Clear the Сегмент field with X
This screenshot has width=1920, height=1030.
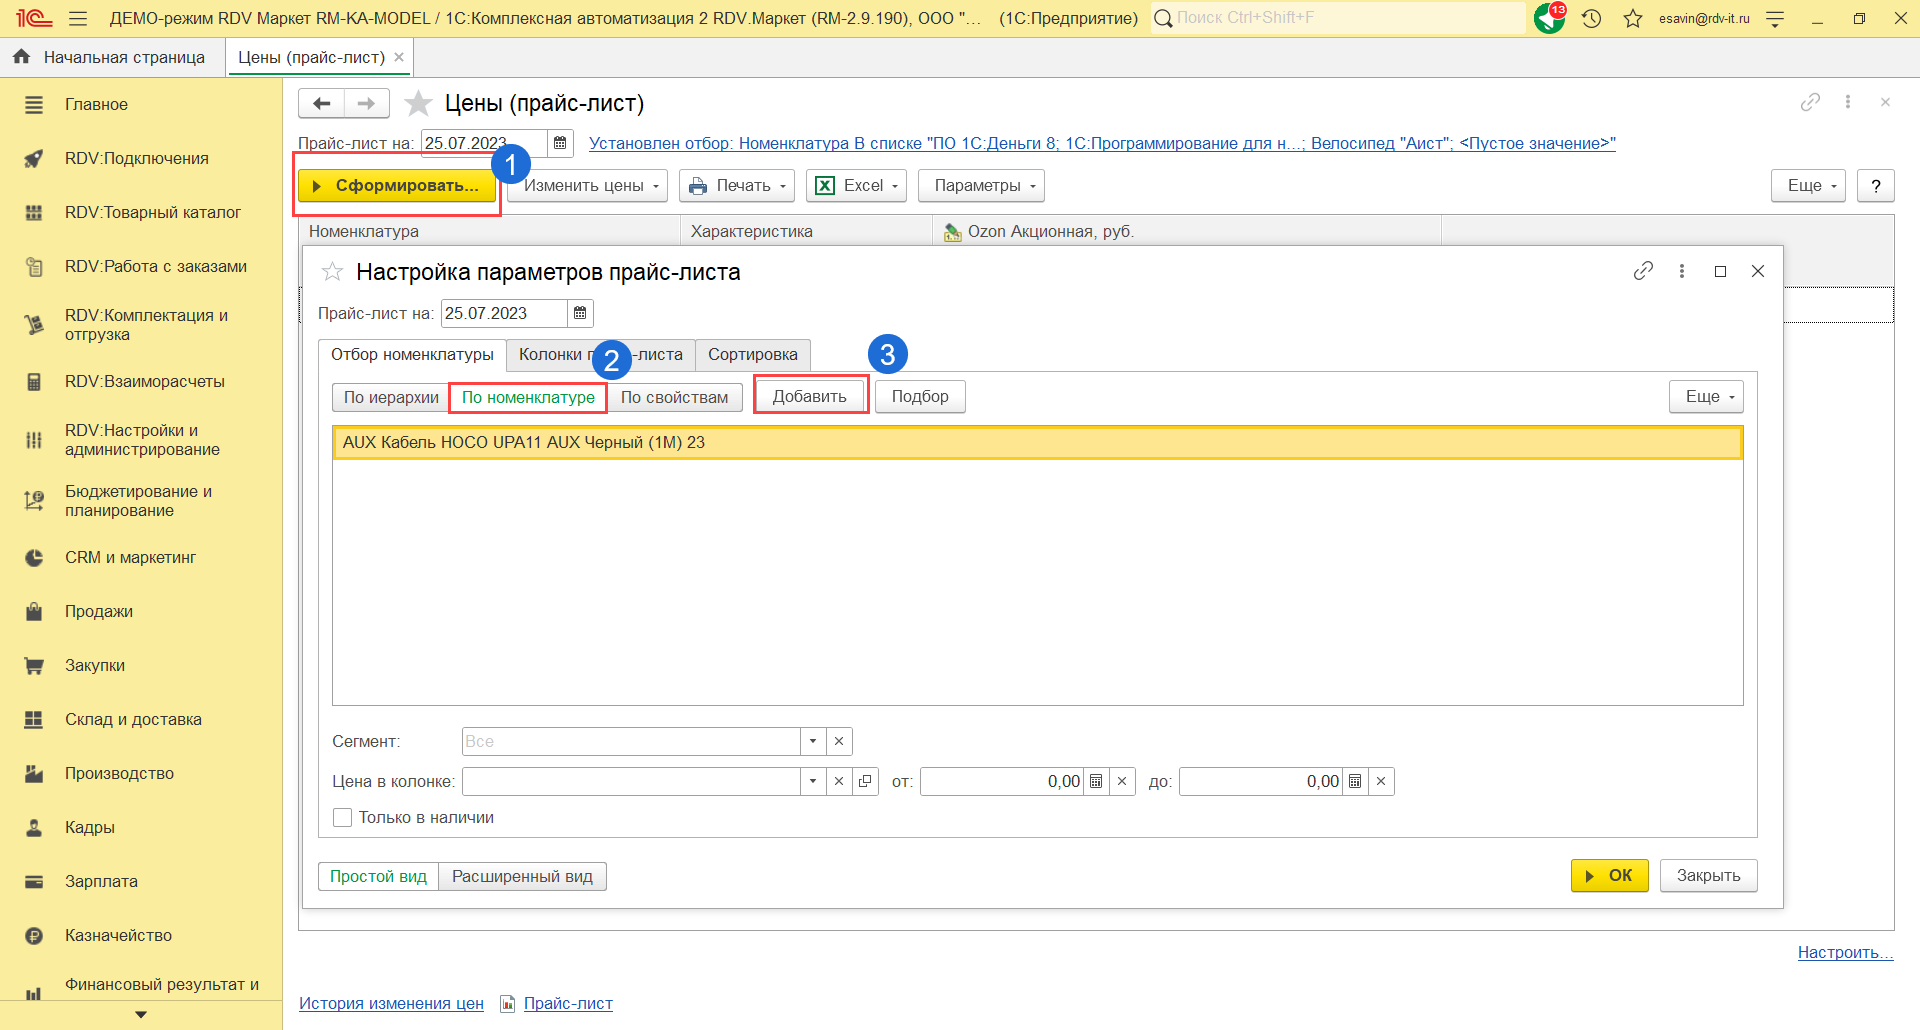tap(839, 742)
